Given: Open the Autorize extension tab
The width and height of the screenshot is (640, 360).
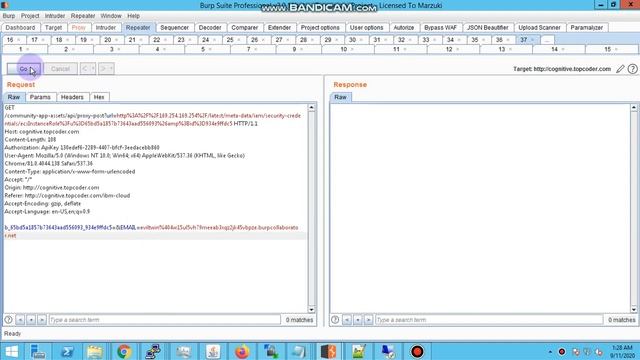Looking at the screenshot, I should pos(404,27).
